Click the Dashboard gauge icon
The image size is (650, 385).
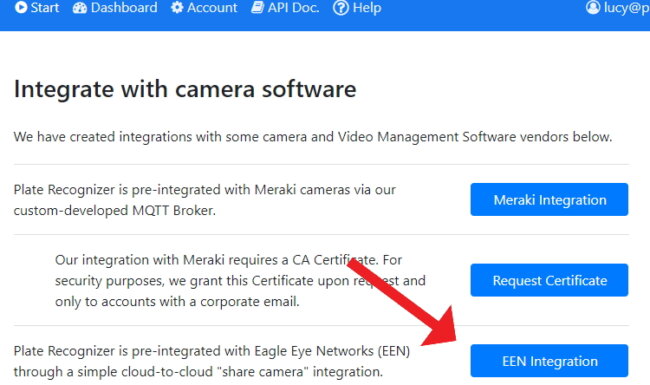pyautogui.click(x=80, y=8)
